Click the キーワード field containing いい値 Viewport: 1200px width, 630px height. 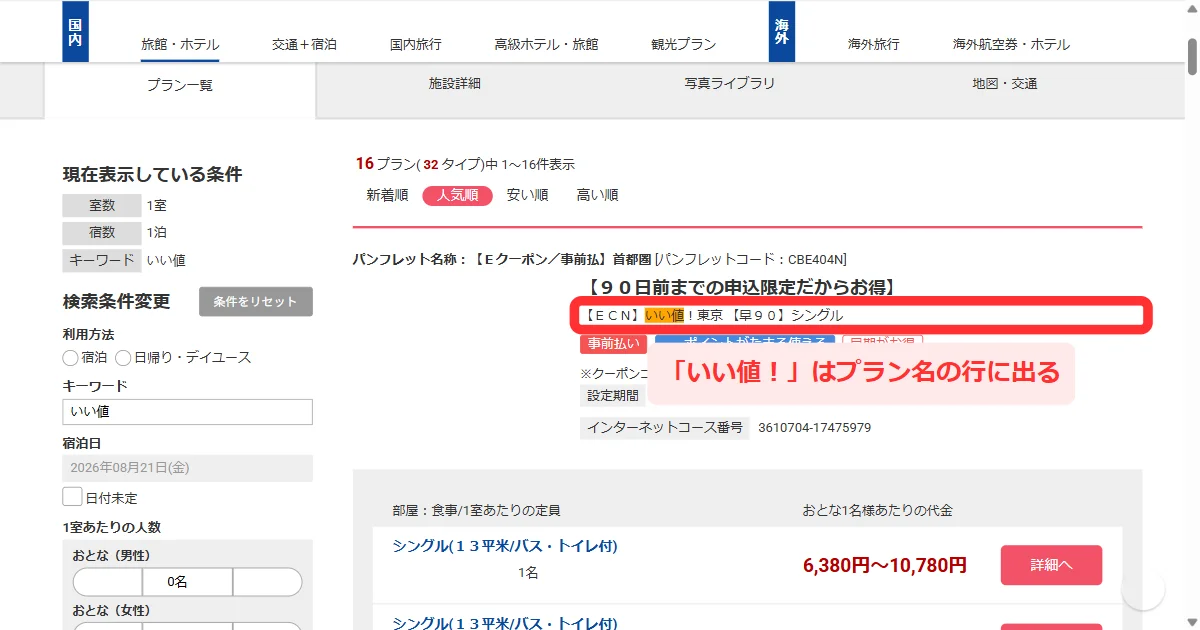(187, 412)
